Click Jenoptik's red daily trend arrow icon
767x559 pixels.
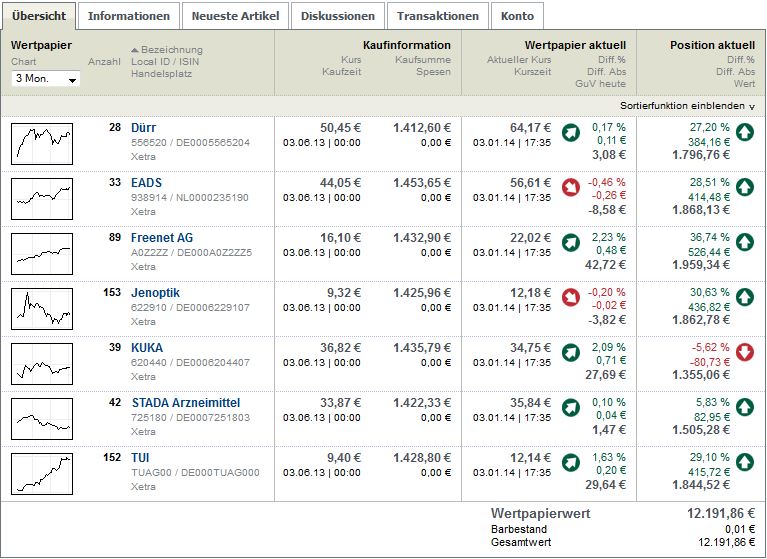tap(570, 296)
